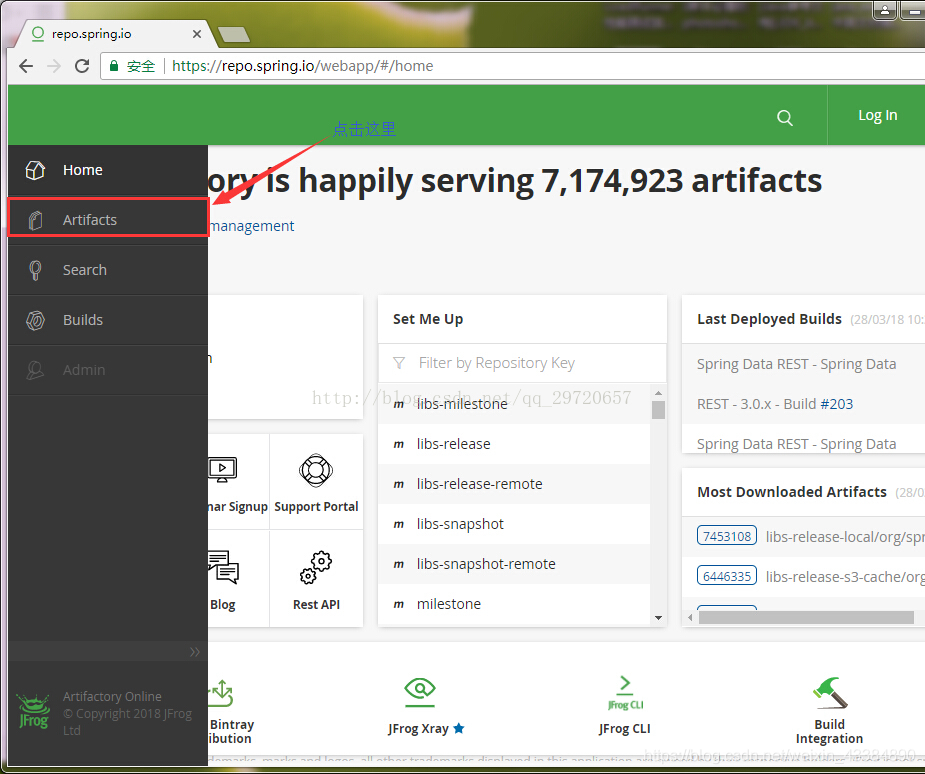Select libs-snapshot-remote repository
This screenshot has width=925, height=774.
pos(514,565)
